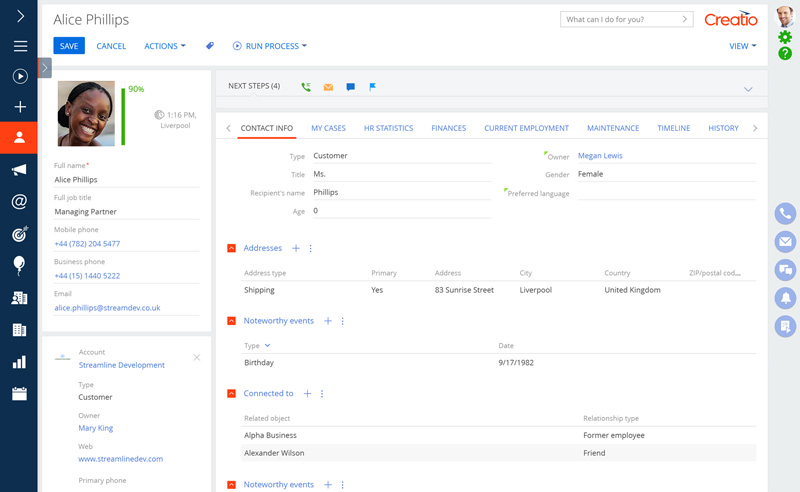The width and height of the screenshot is (800, 492).
Task: Open the Actions dropdown menu
Action: tap(165, 46)
